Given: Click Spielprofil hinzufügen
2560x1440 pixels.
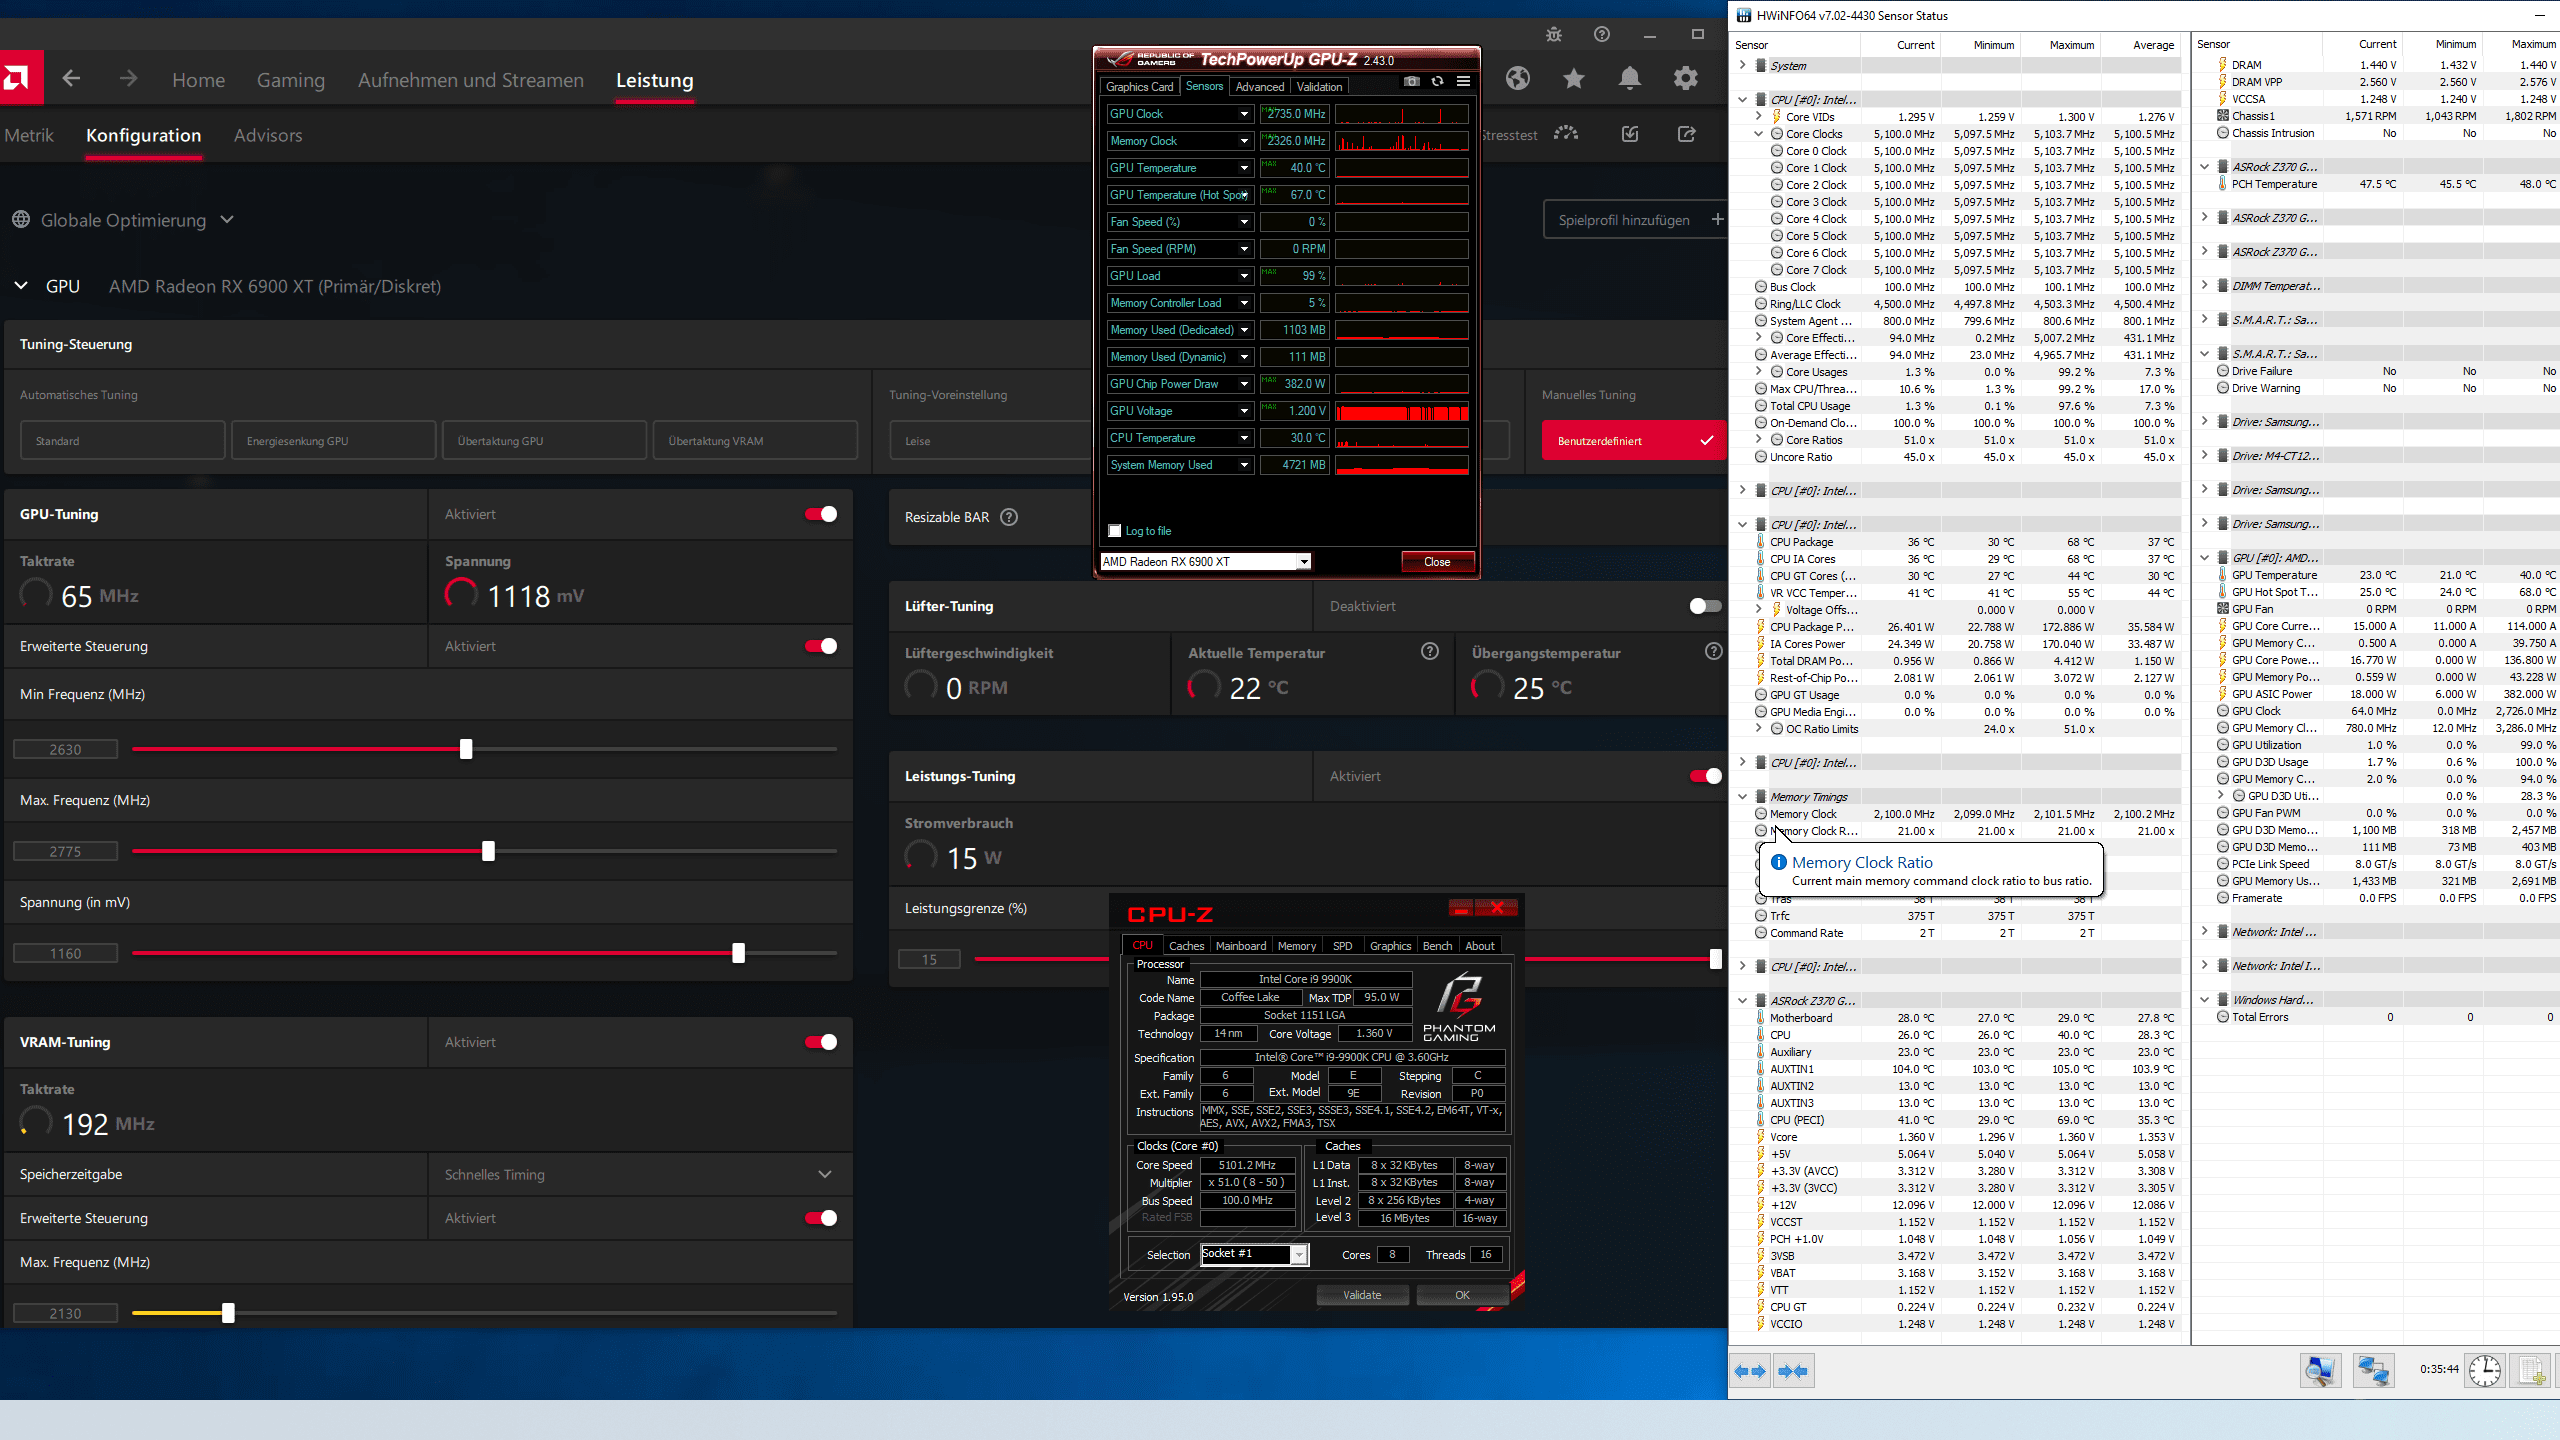Looking at the screenshot, I should tap(1636, 220).
